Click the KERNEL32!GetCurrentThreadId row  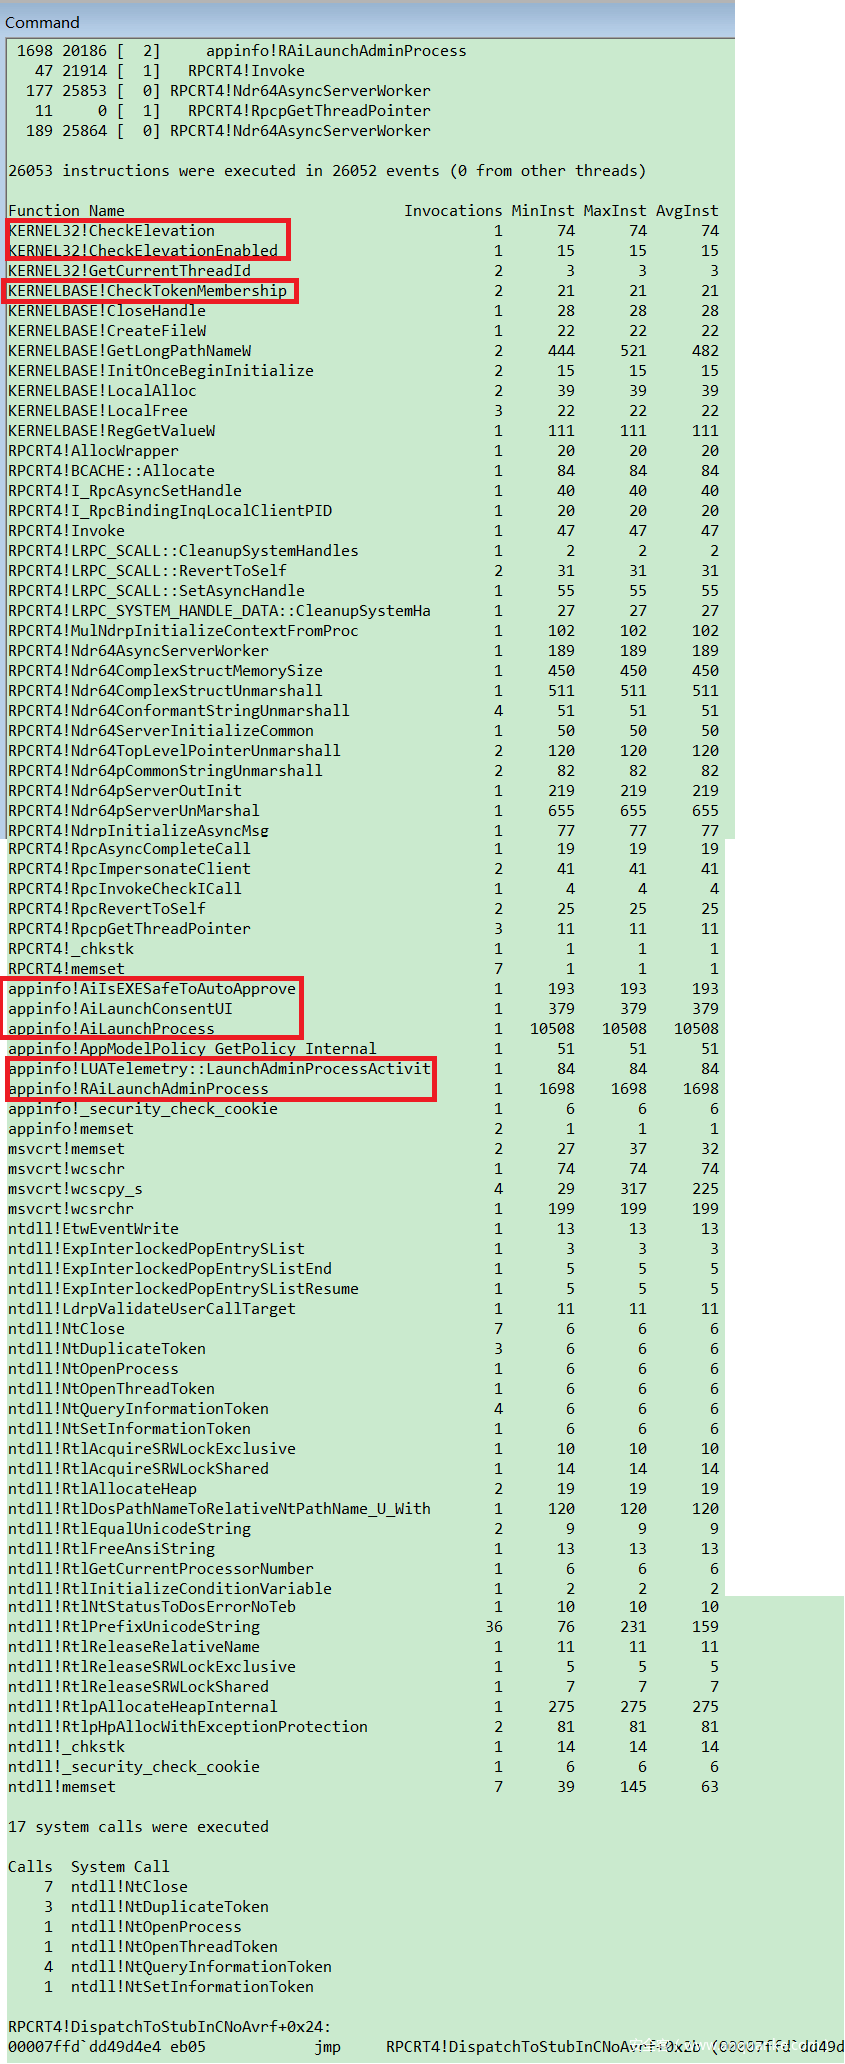pos(363,270)
